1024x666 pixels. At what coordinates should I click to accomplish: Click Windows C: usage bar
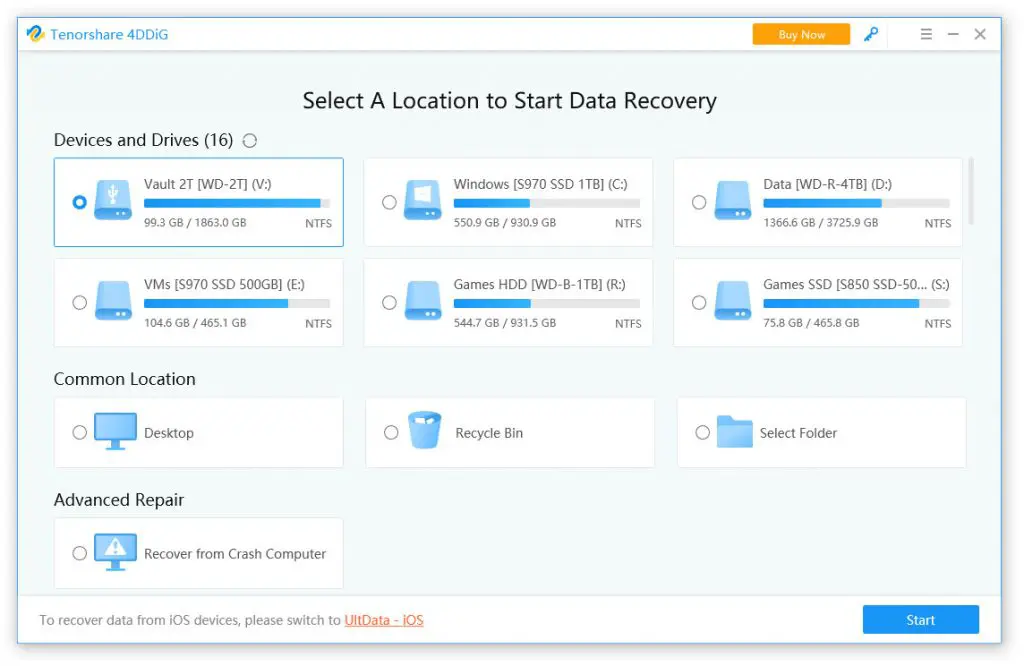pos(547,203)
